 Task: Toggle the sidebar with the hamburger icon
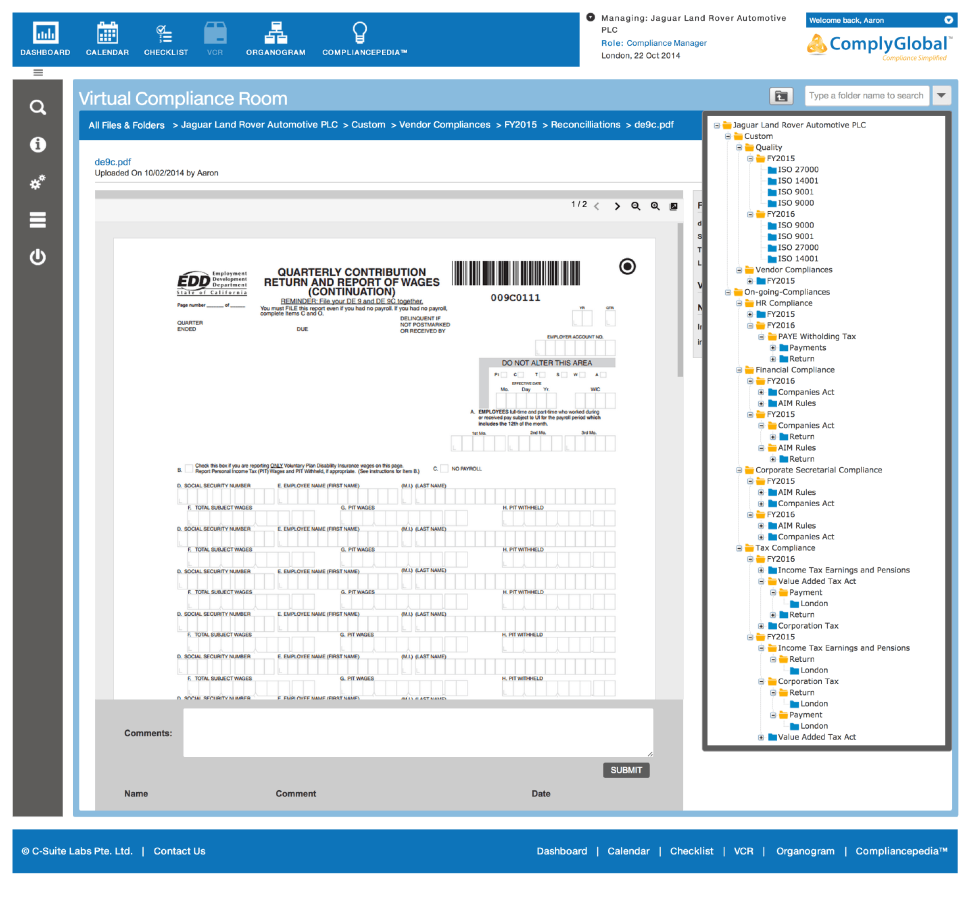38,72
